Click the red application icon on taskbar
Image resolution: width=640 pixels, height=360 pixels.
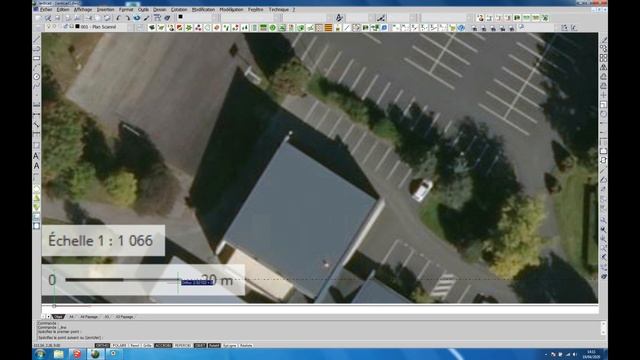click(77, 354)
